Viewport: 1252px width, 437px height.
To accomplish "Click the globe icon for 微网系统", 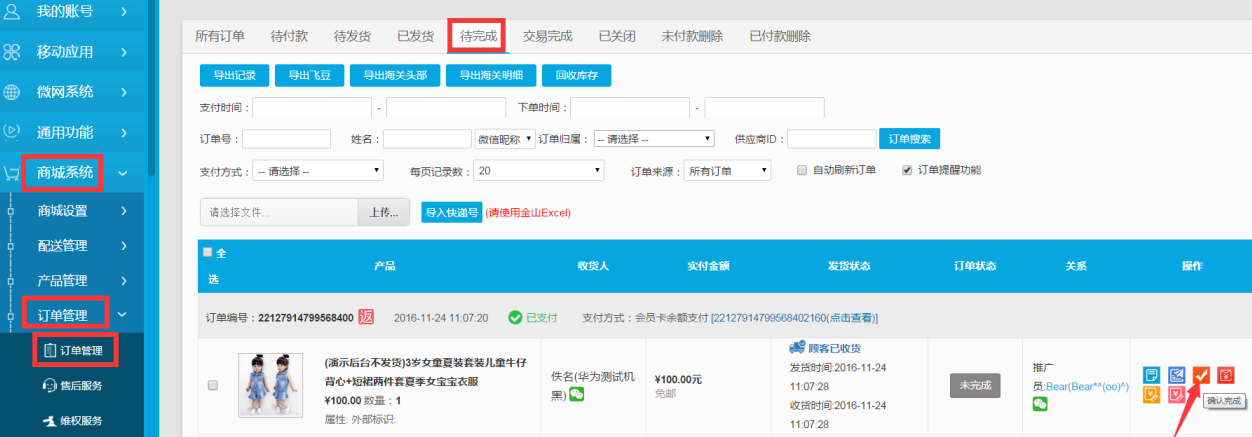I will pos(12,92).
